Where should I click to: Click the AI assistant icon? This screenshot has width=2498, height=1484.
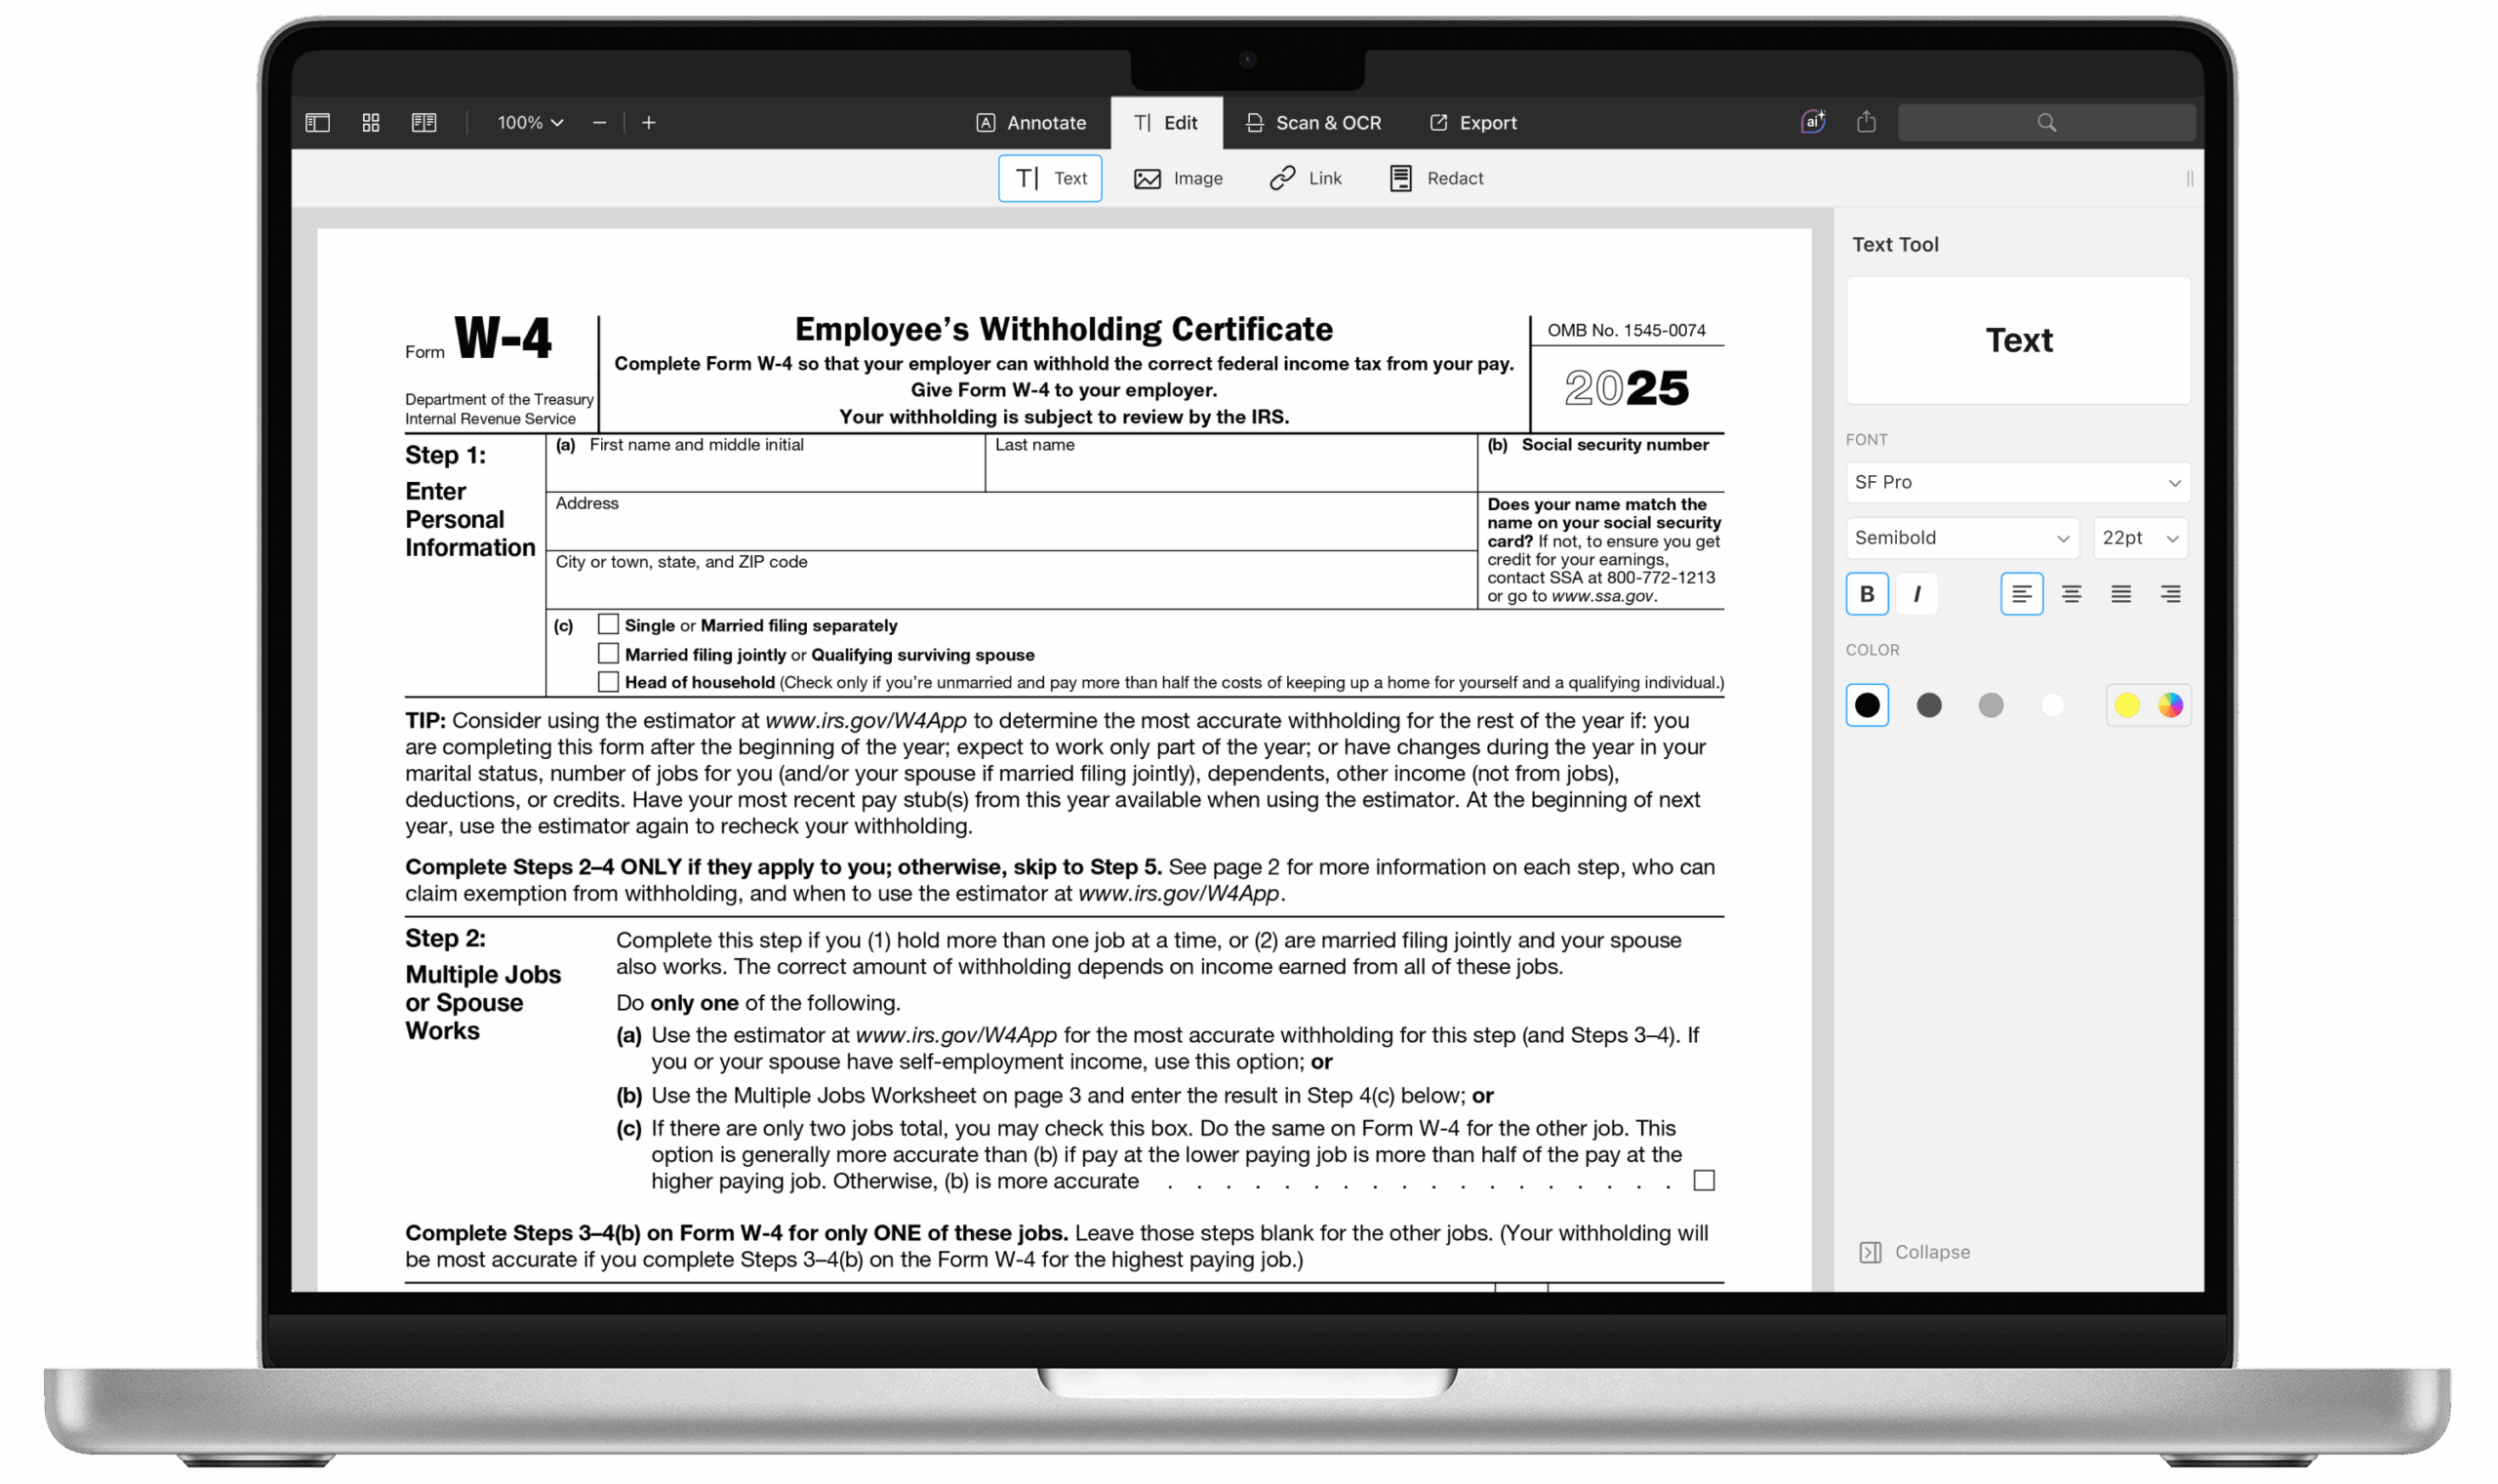pyautogui.click(x=1812, y=121)
